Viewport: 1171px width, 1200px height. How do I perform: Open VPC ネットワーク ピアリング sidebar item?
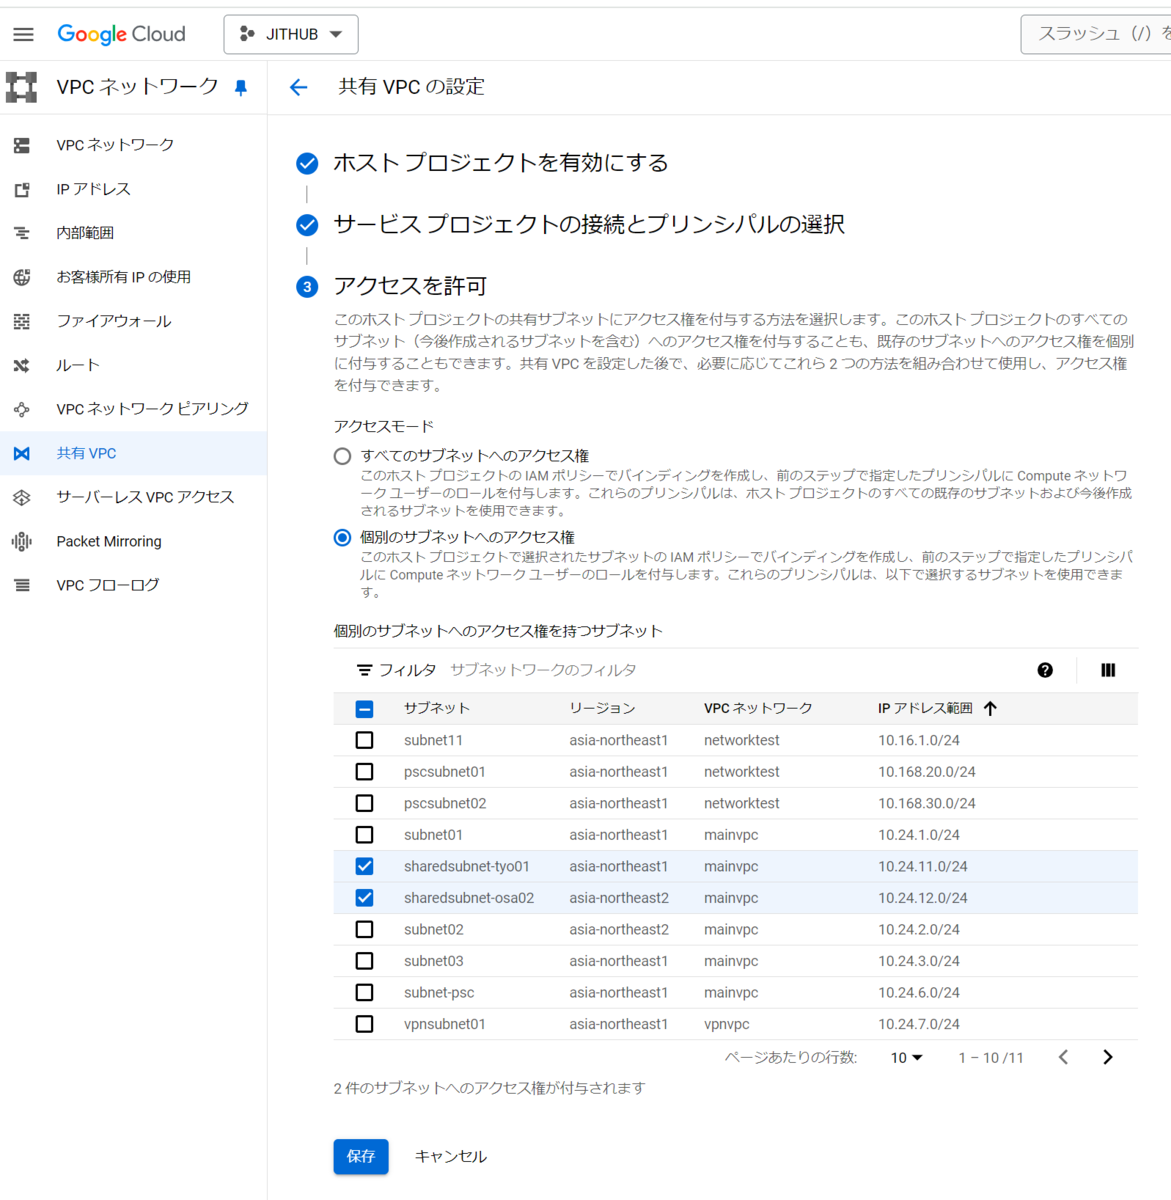point(152,409)
